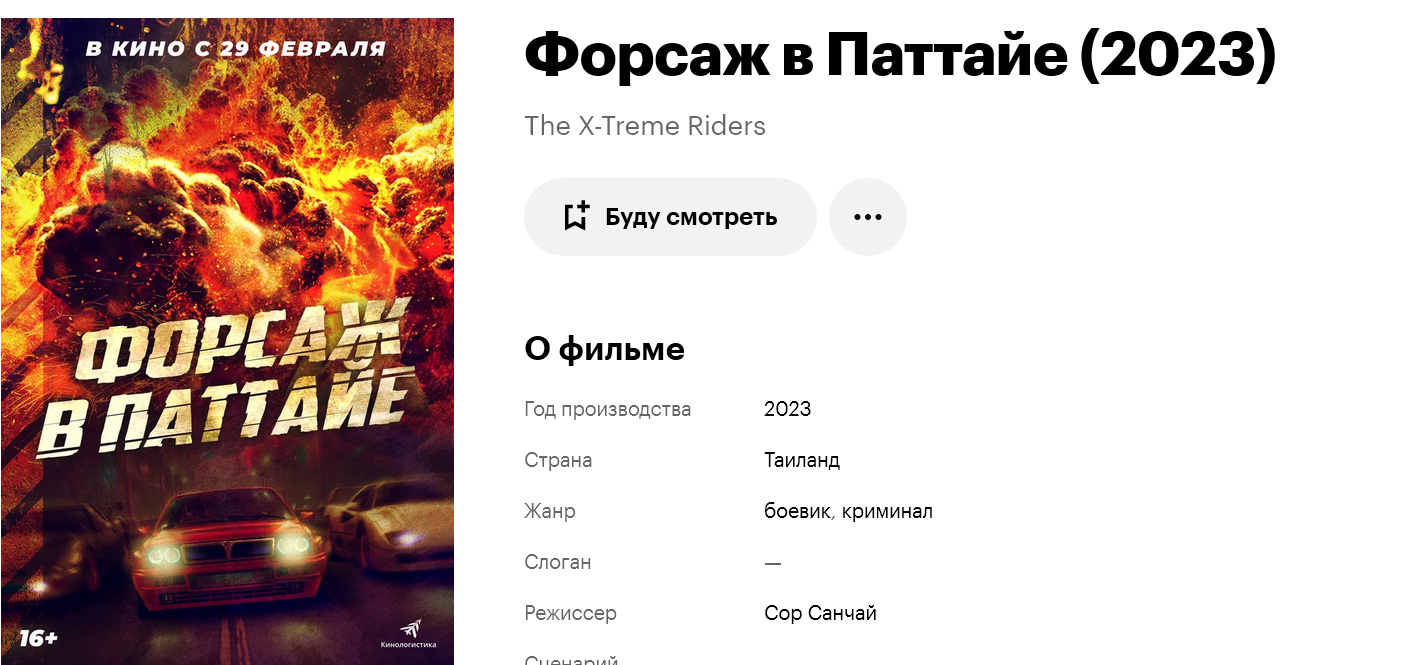Open director Сор Санчай's page
1401x665 pixels.
[820, 613]
